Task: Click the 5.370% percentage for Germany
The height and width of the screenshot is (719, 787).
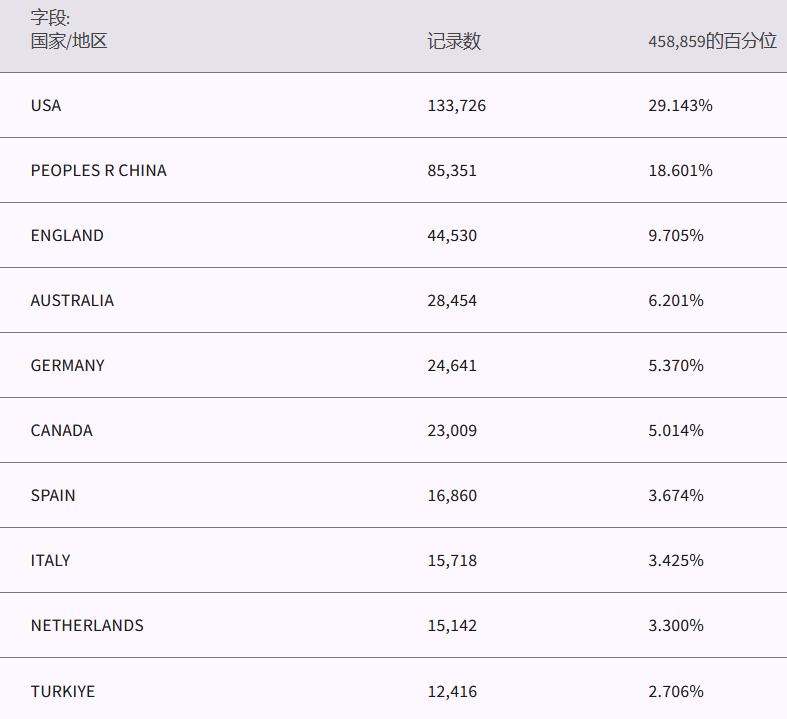Action: (676, 365)
